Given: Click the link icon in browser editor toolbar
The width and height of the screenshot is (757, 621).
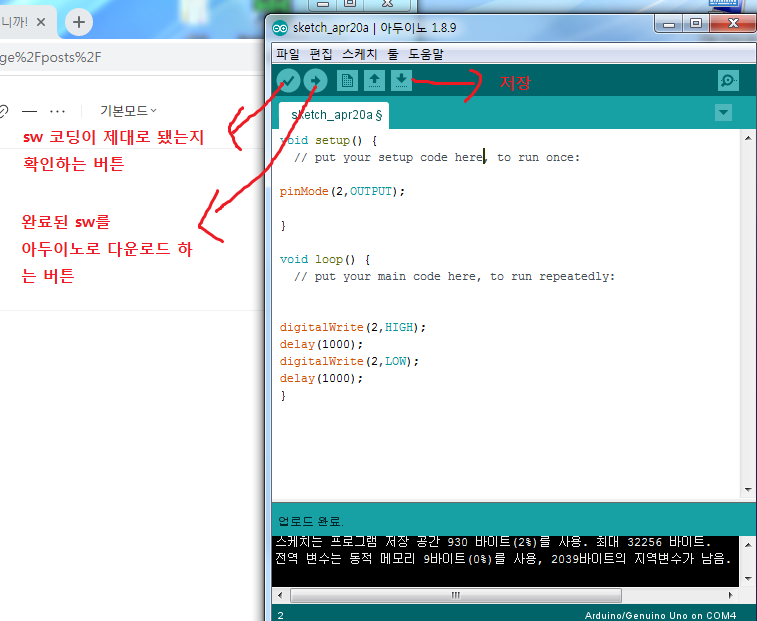Looking at the screenshot, I should click(x=3, y=112).
